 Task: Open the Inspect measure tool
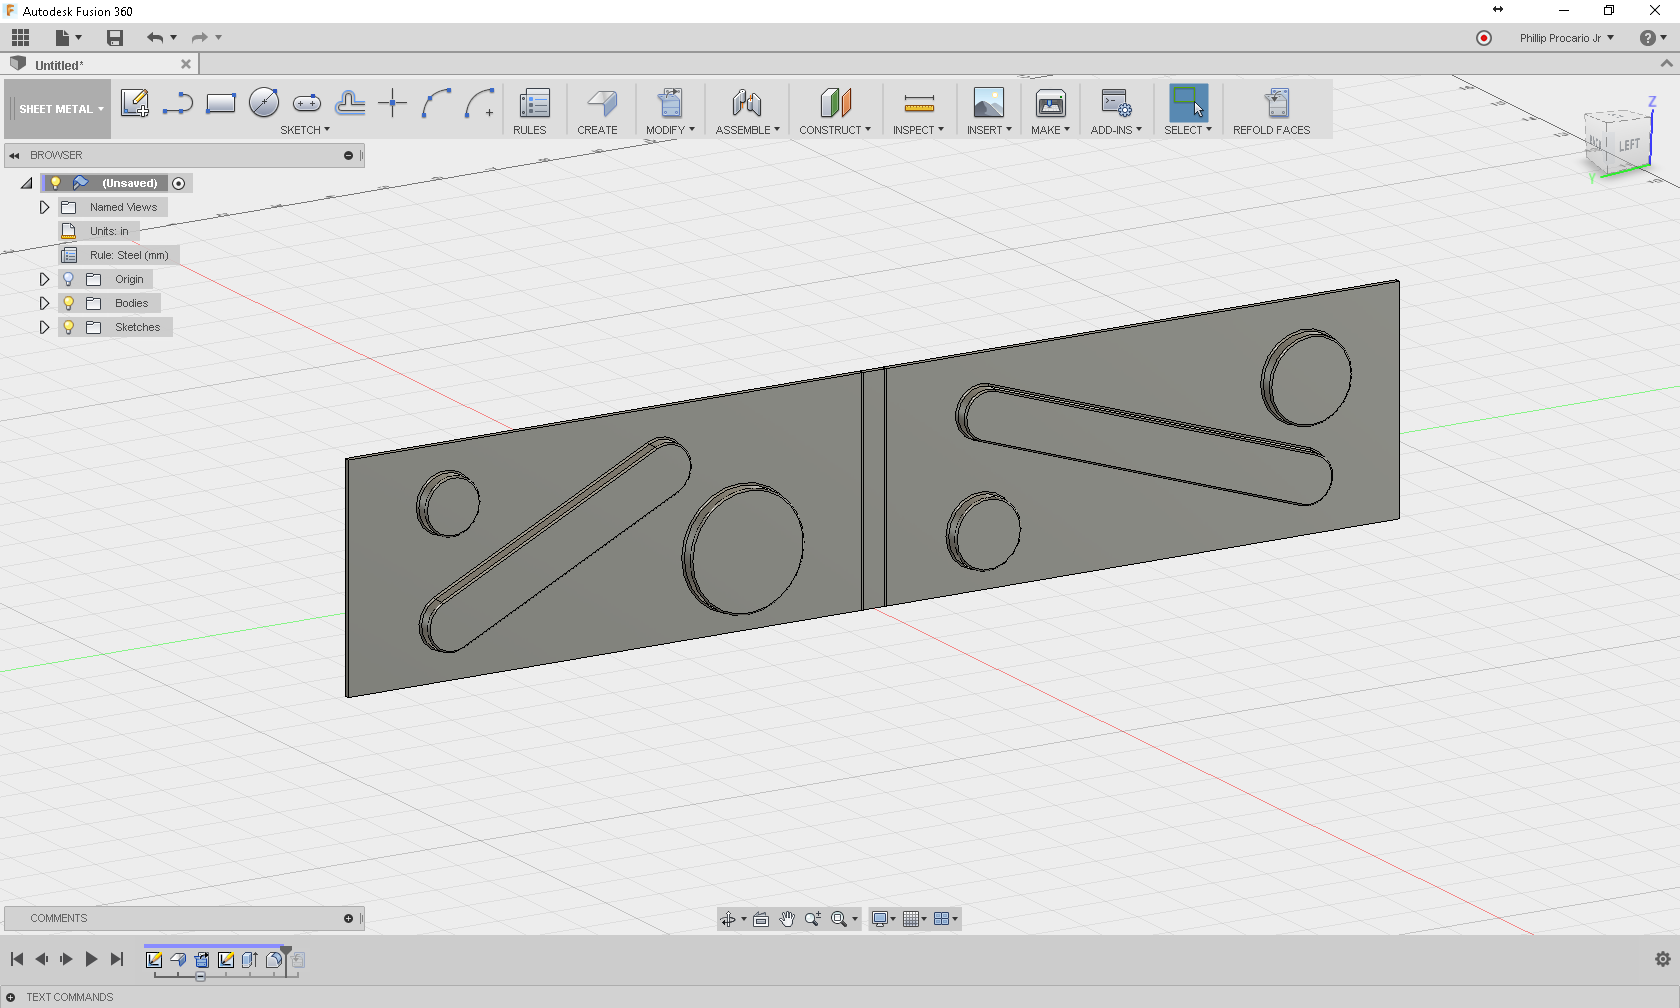point(918,103)
